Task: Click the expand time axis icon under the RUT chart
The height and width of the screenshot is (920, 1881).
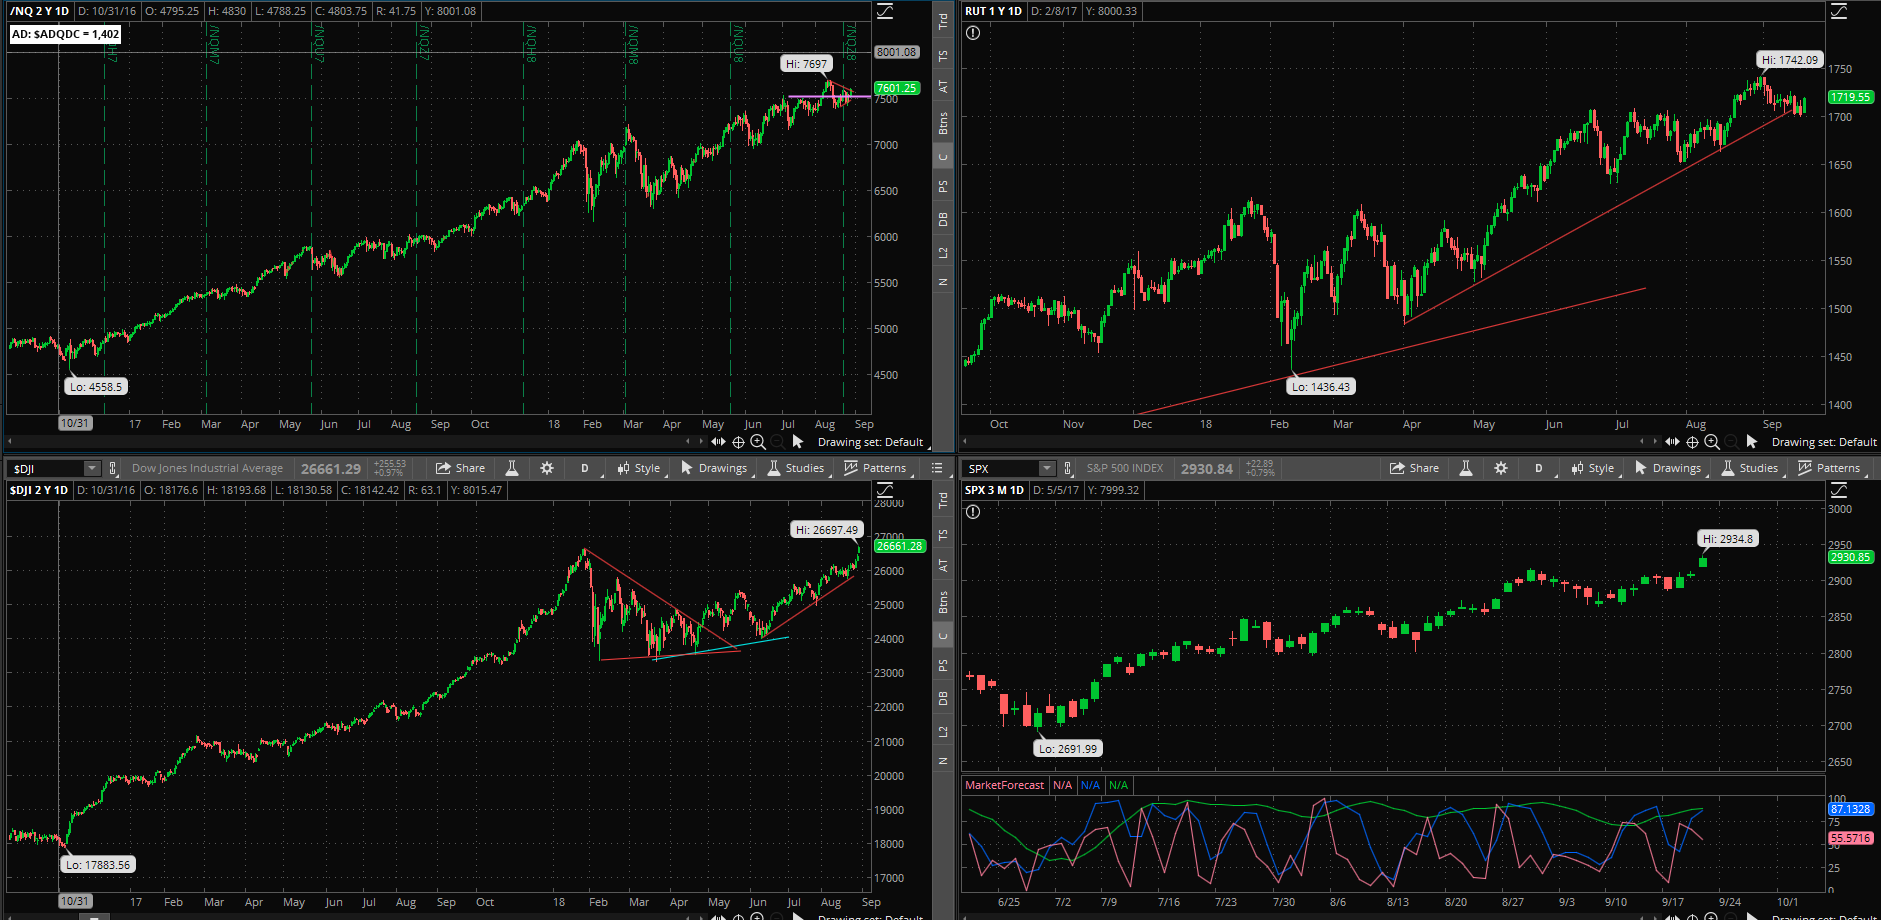Action: coord(1672,442)
